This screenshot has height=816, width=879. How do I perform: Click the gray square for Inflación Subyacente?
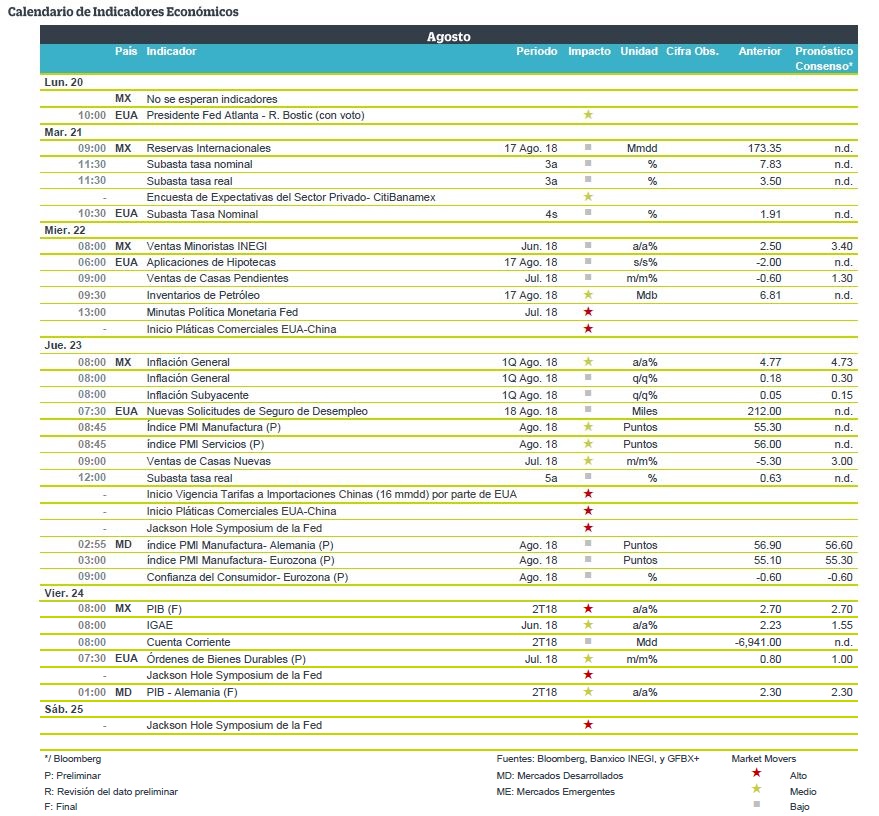click(x=588, y=394)
